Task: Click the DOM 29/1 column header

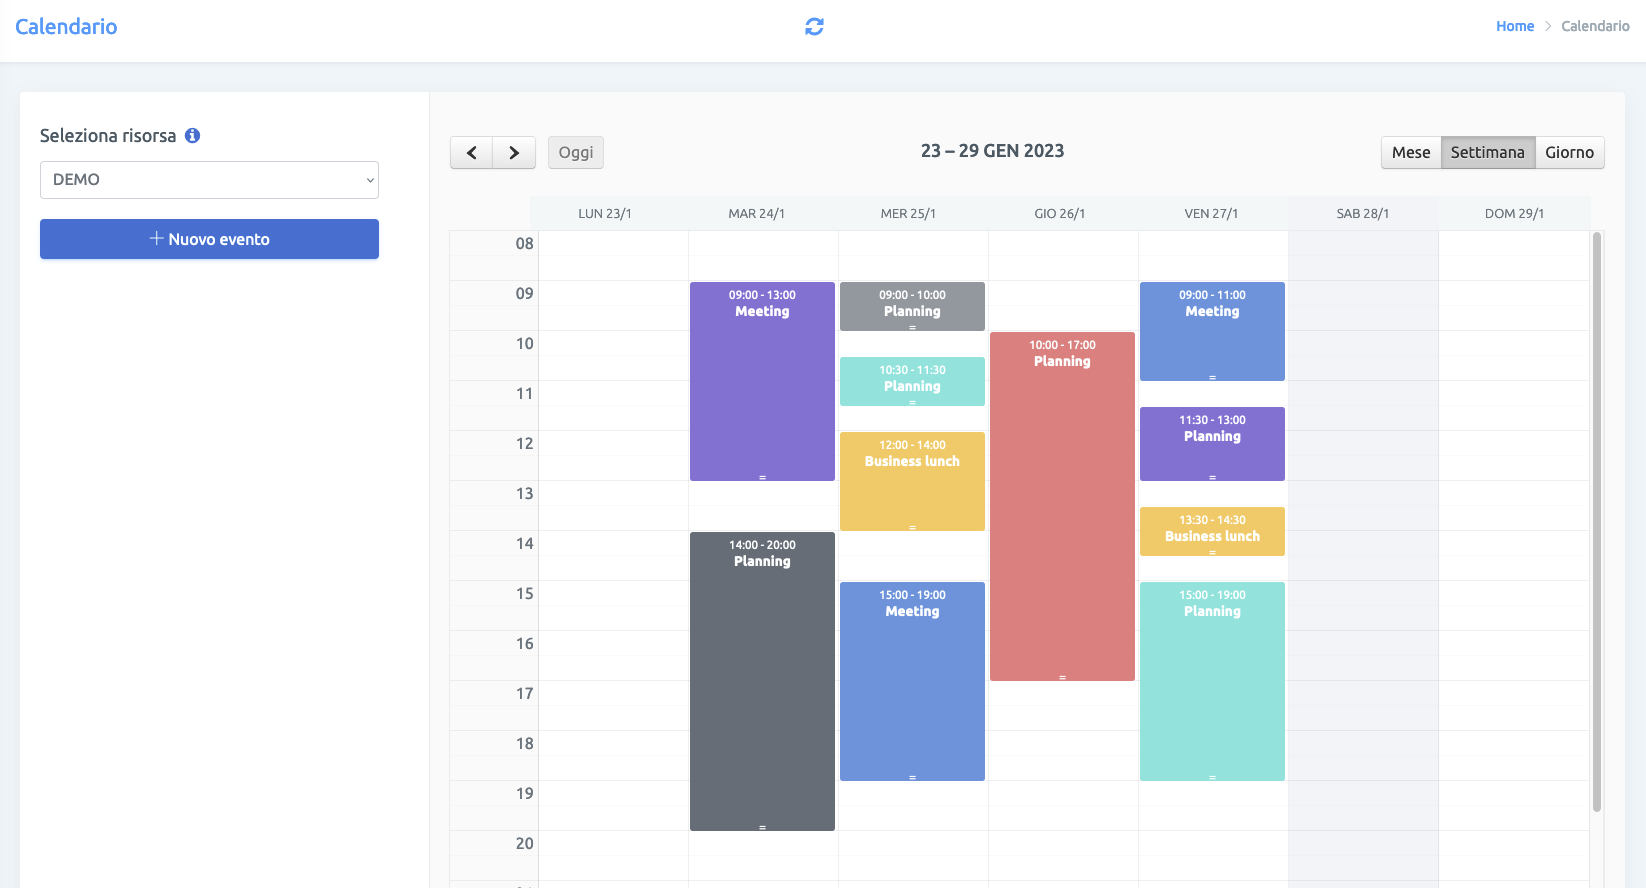Action: click(x=1514, y=214)
